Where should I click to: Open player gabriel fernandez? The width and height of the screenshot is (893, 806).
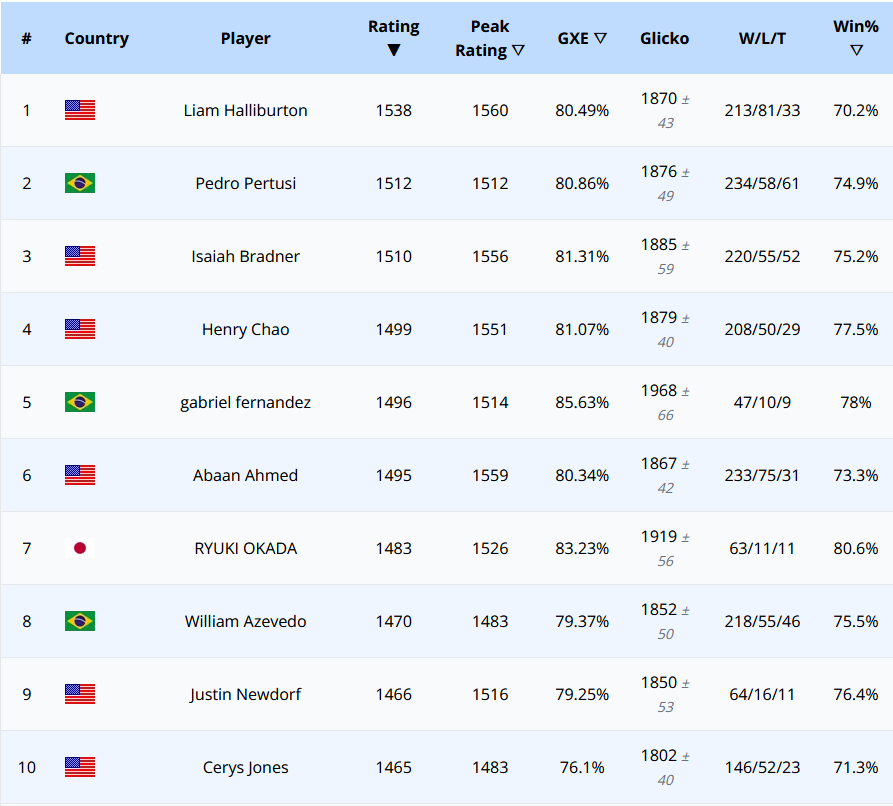click(x=245, y=402)
